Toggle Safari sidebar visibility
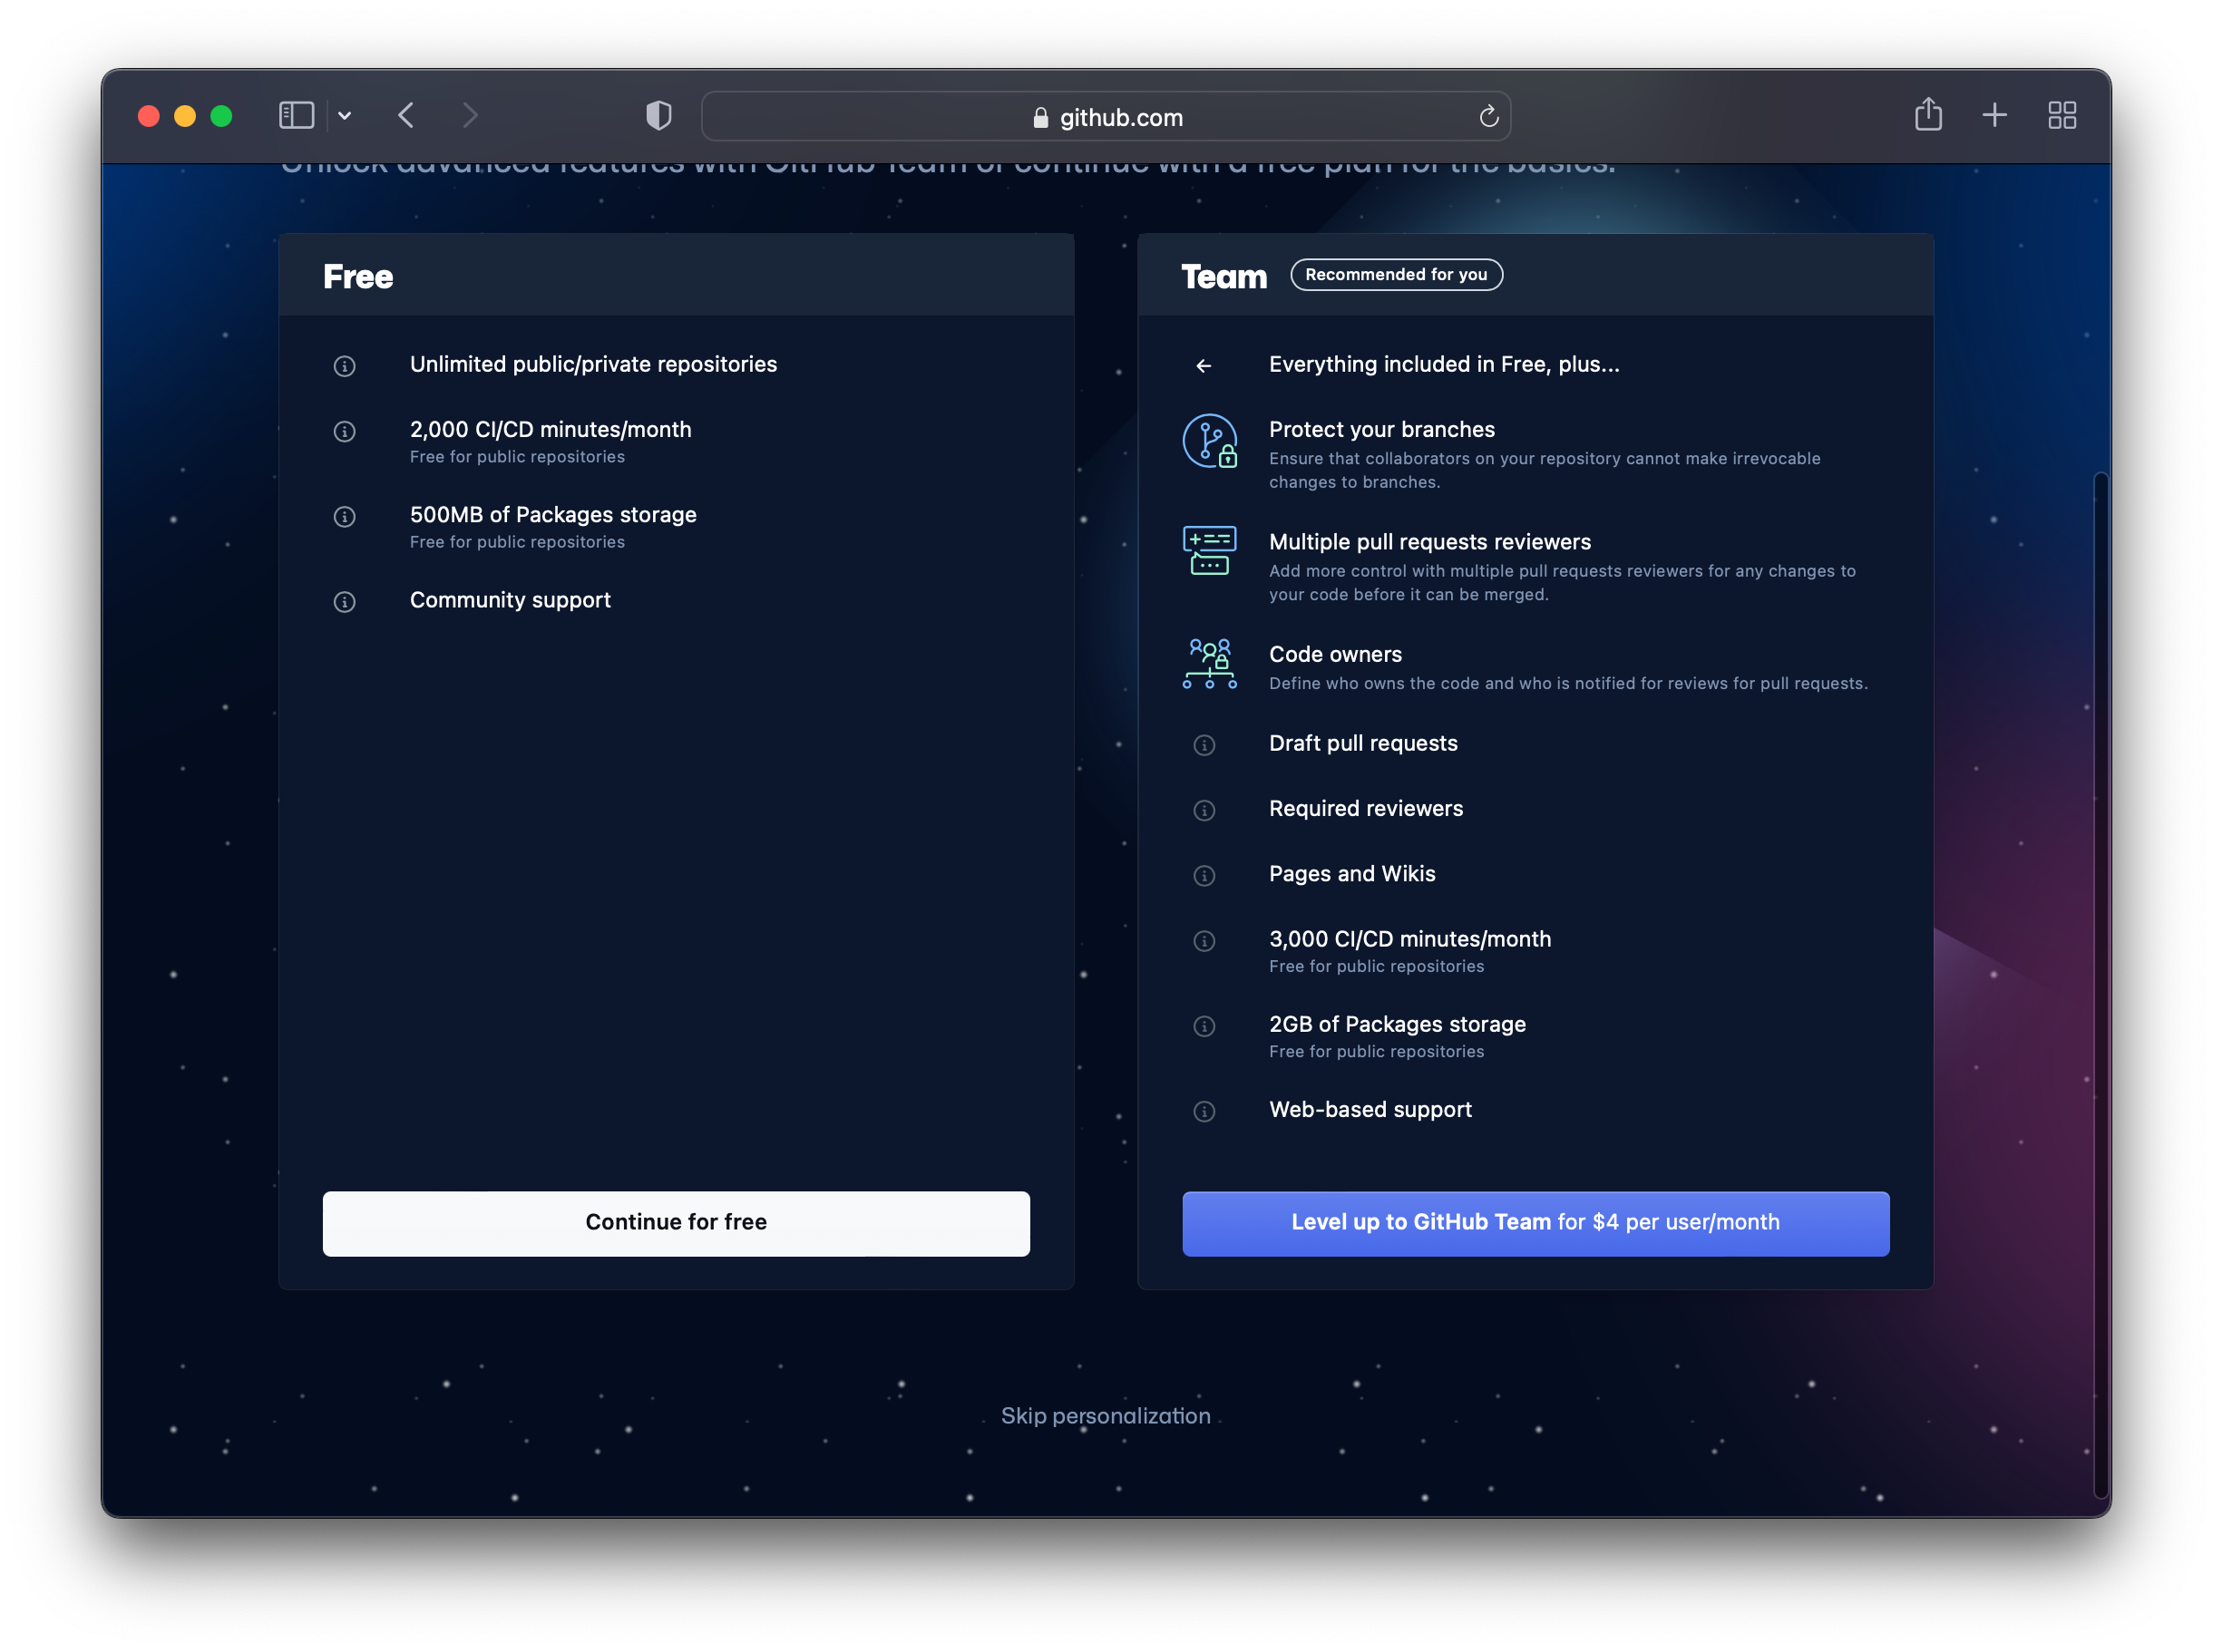Viewport: 2213px width, 1652px height. 296,116
